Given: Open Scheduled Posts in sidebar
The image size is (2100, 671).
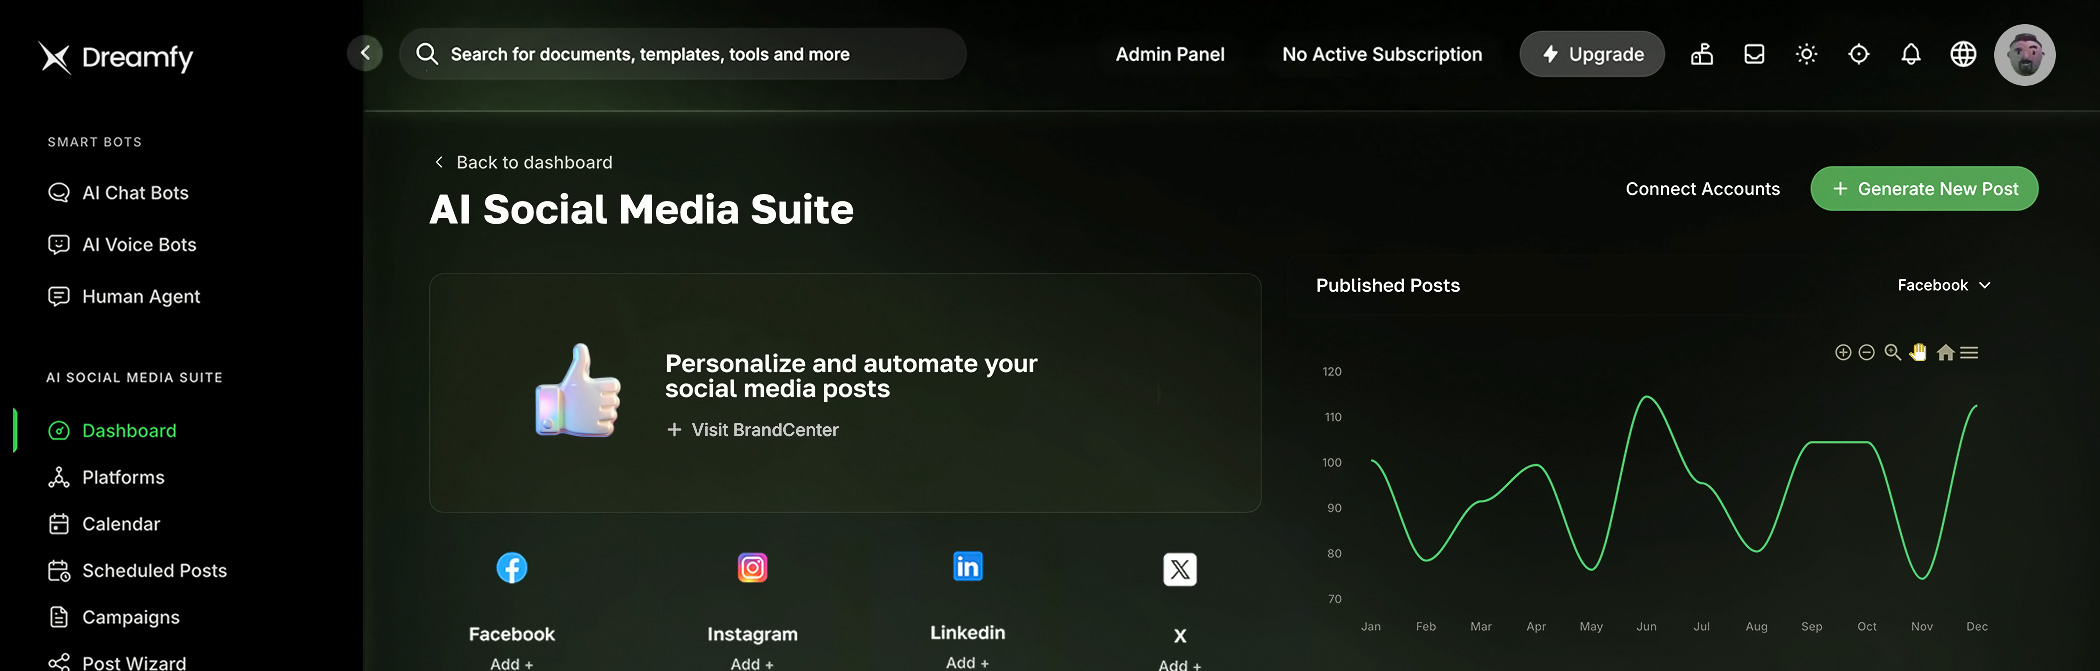Looking at the screenshot, I should tap(154, 571).
